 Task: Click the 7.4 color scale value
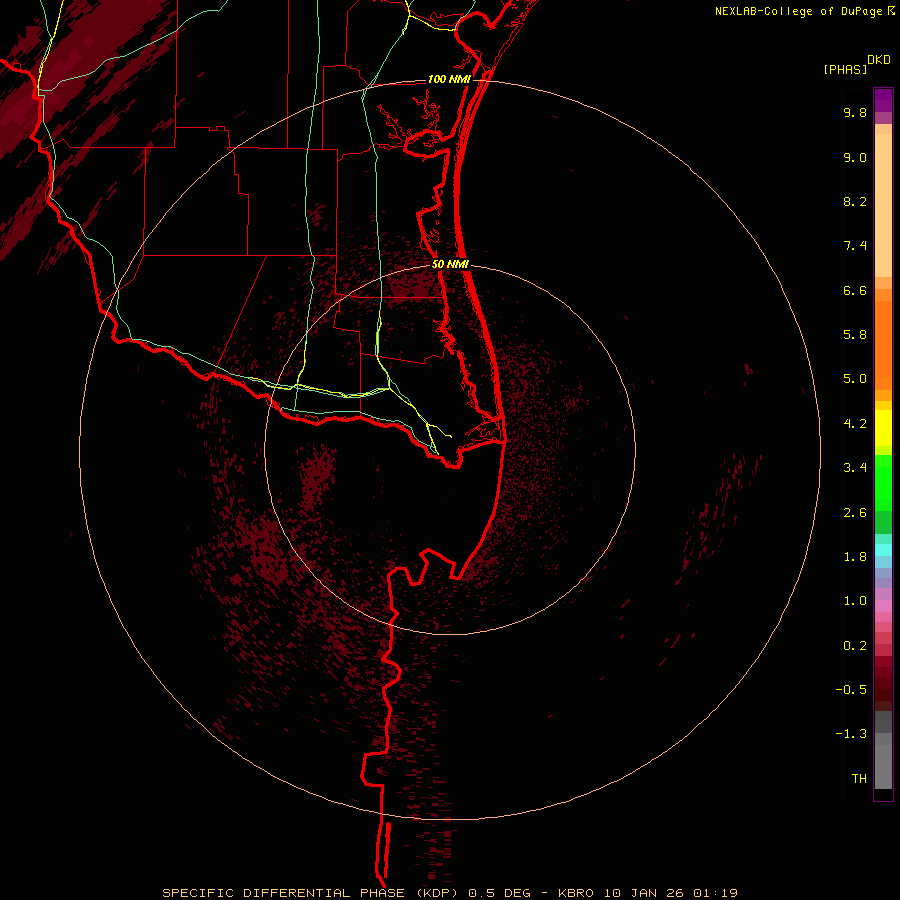[855, 246]
